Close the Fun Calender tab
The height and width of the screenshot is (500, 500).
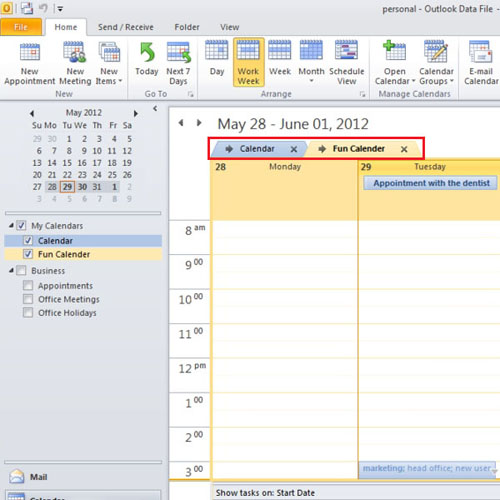click(404, 149)
